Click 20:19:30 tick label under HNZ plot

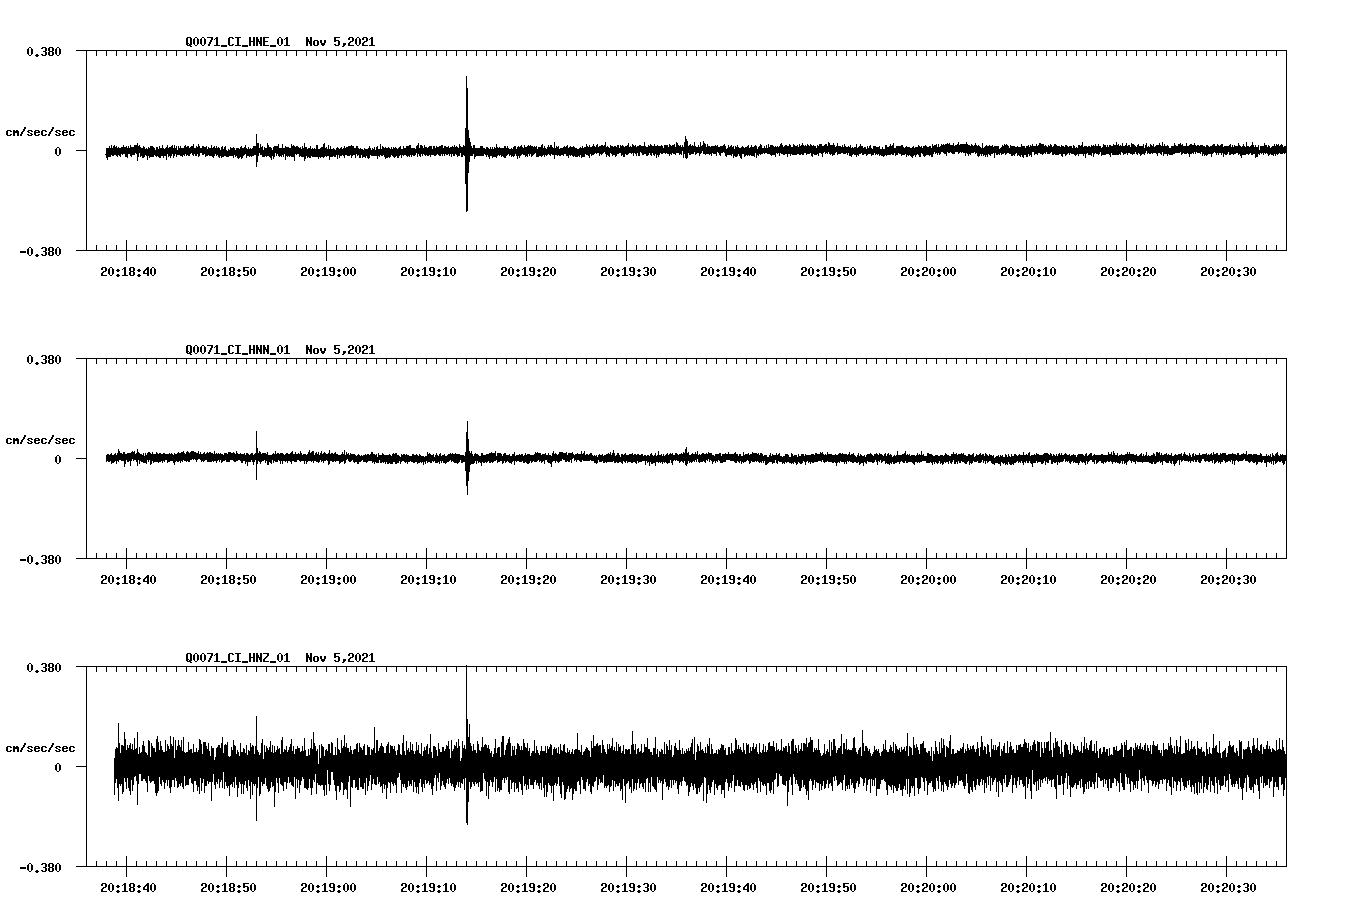(x=628, y=887)
